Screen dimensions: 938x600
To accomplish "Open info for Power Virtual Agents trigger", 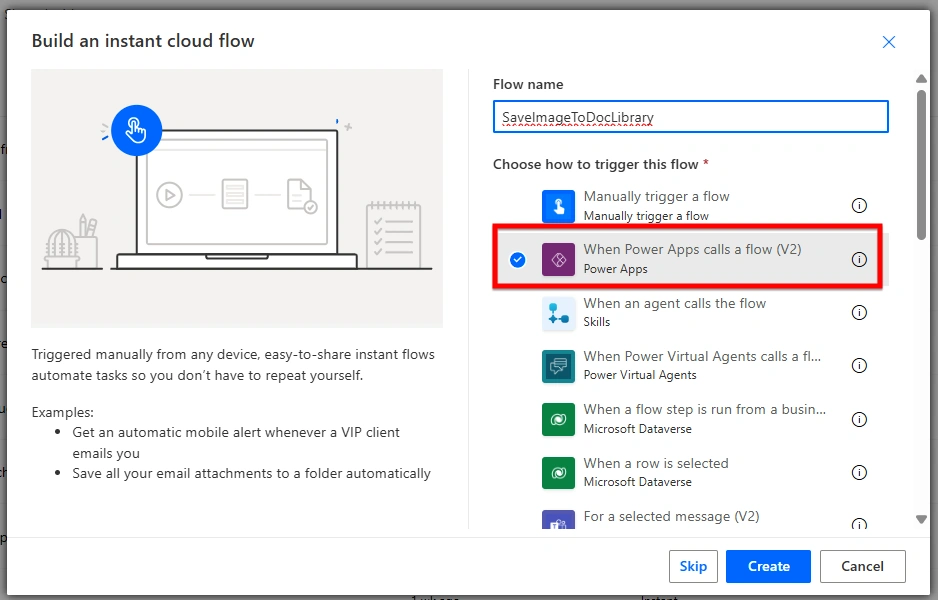I will [859, 366].
